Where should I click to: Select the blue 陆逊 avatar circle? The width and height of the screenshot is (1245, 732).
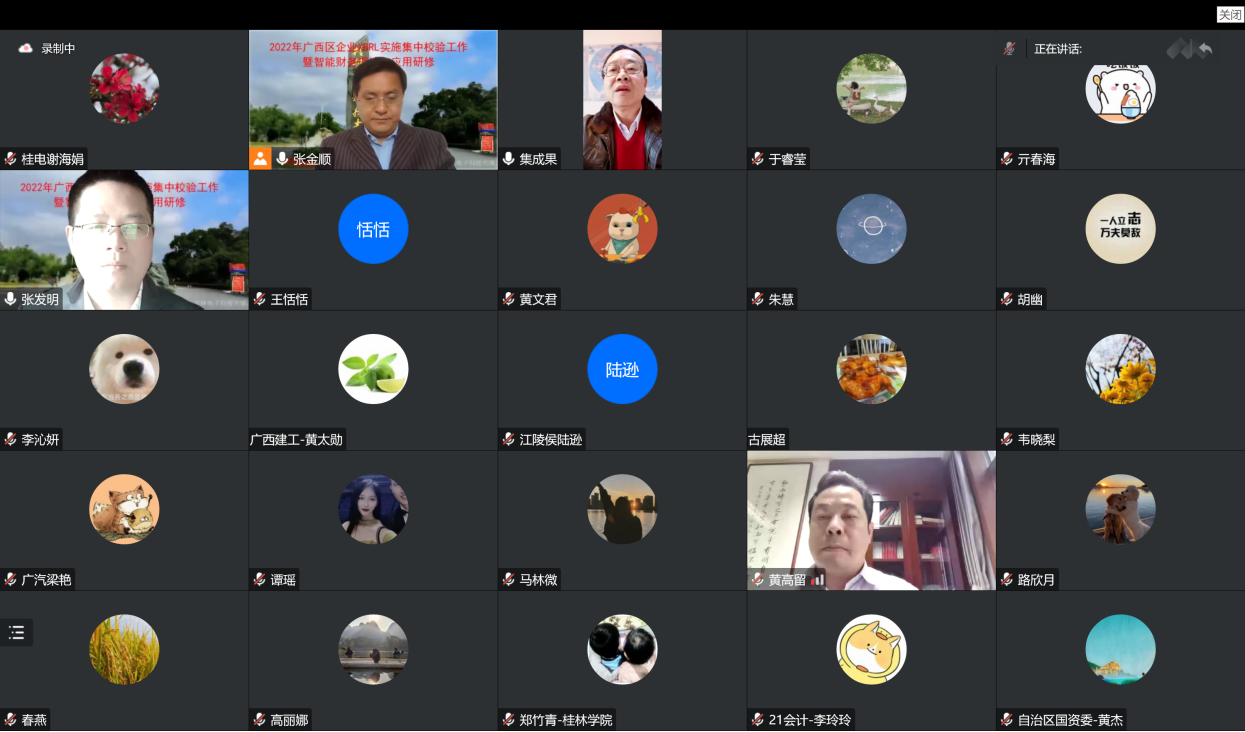pos(622,369)
